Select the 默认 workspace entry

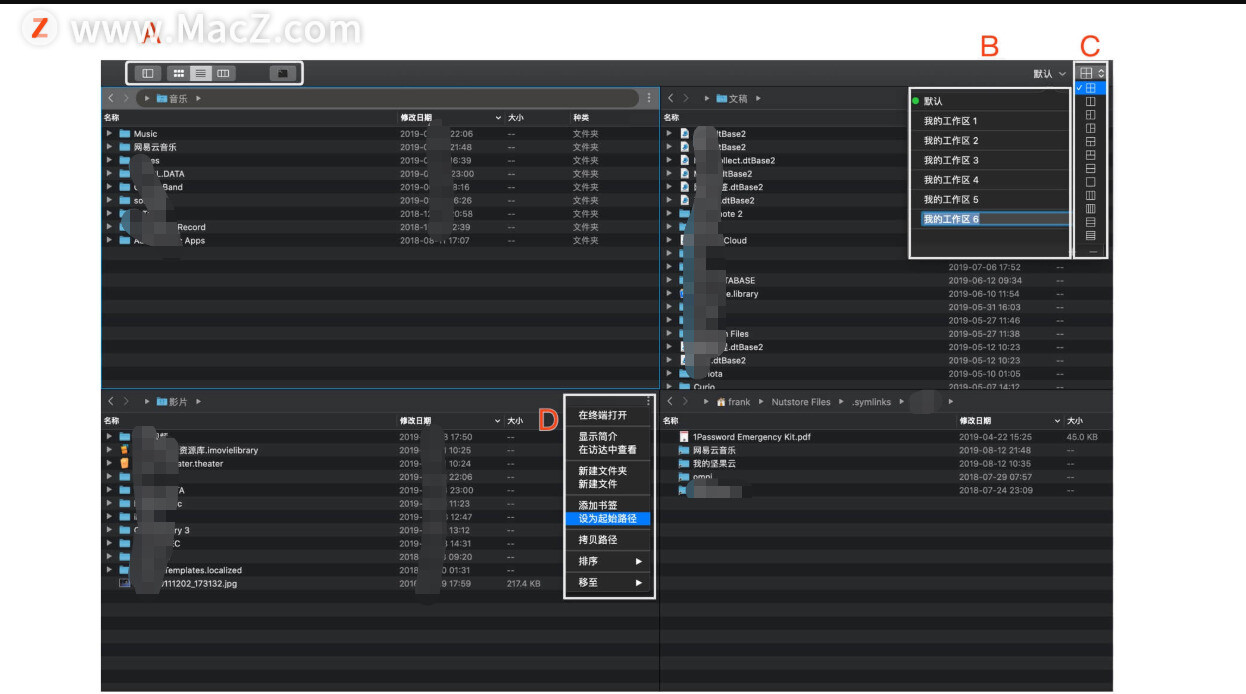(x=989, y=101)
